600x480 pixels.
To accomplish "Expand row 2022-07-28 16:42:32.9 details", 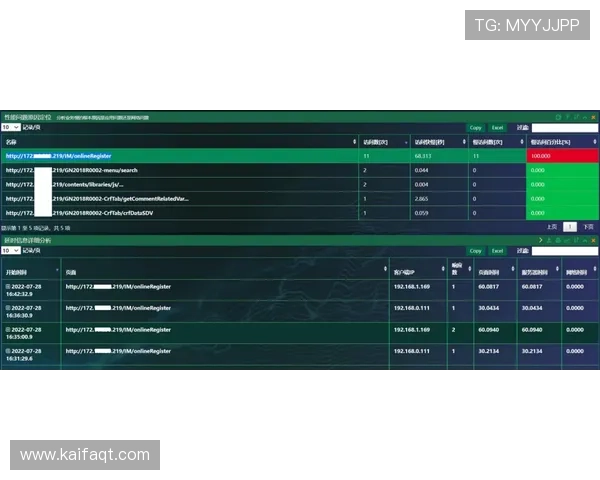I will pos(8,286).
